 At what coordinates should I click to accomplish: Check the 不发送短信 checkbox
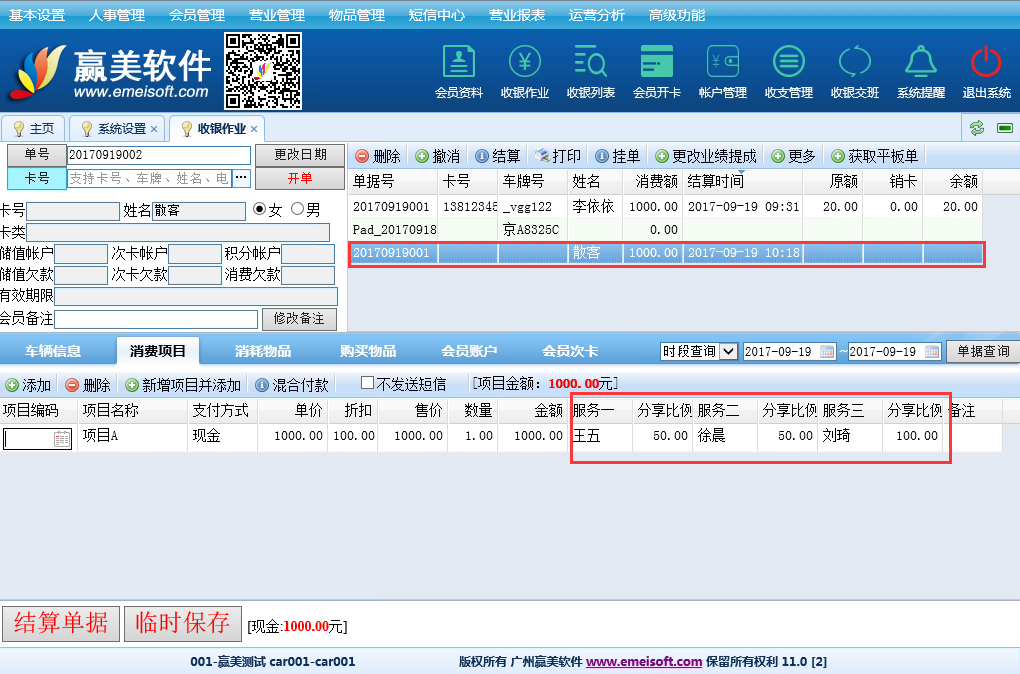pos(367,384)
